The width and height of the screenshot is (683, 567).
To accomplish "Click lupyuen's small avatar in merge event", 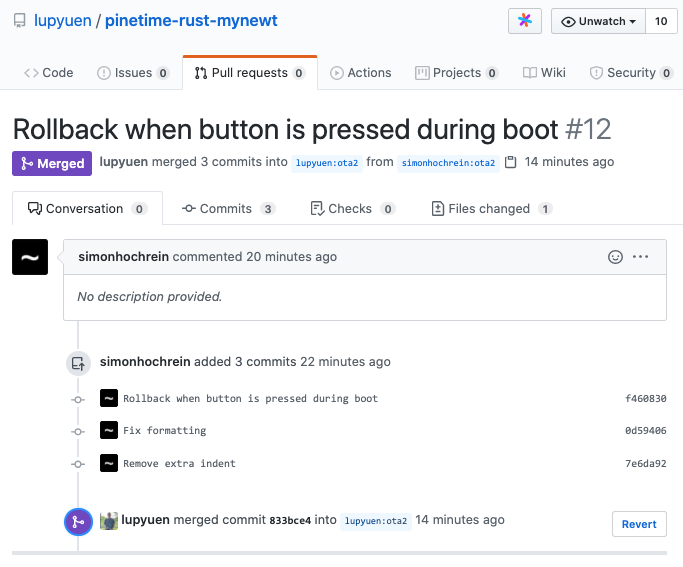I will click(109, 520).
